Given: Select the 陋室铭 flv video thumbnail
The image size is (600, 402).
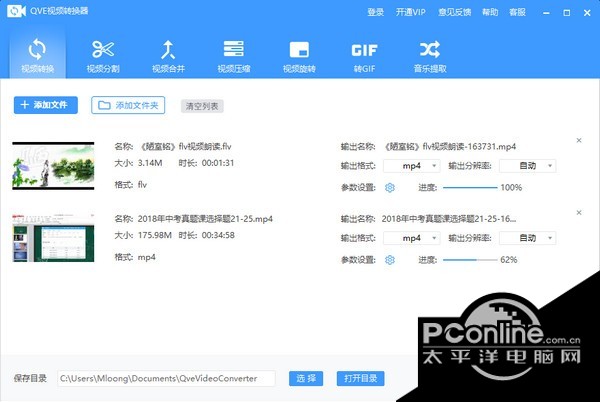Looking at the screenshot, I should point(53,166).
